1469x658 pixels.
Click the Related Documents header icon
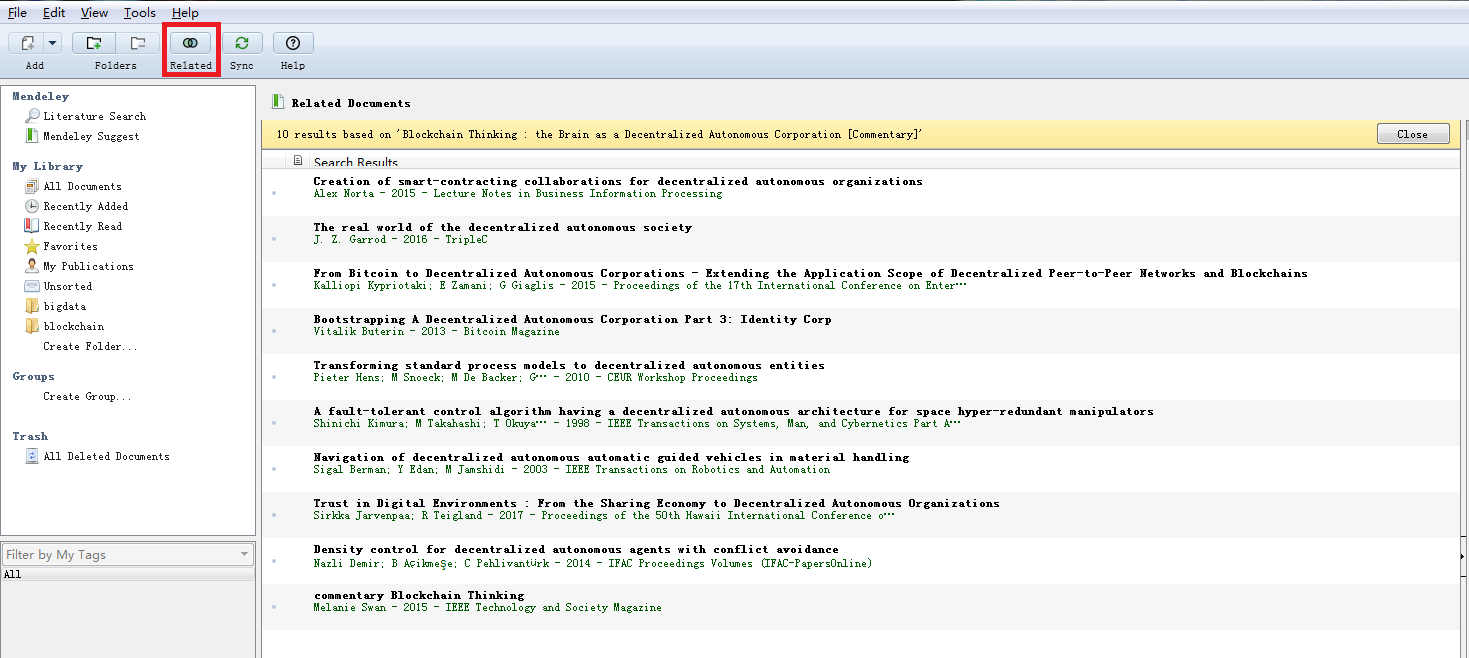point(278,102)
